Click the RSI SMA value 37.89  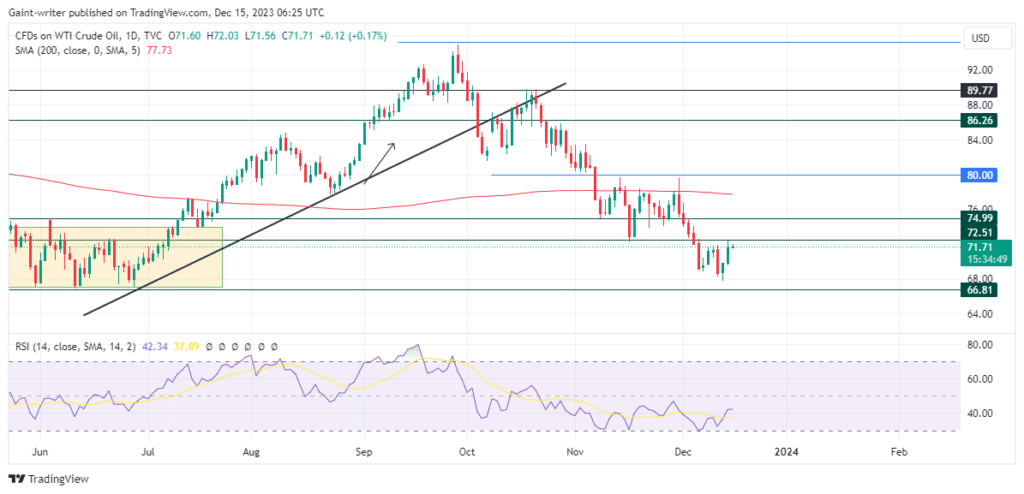click(185, 347)
